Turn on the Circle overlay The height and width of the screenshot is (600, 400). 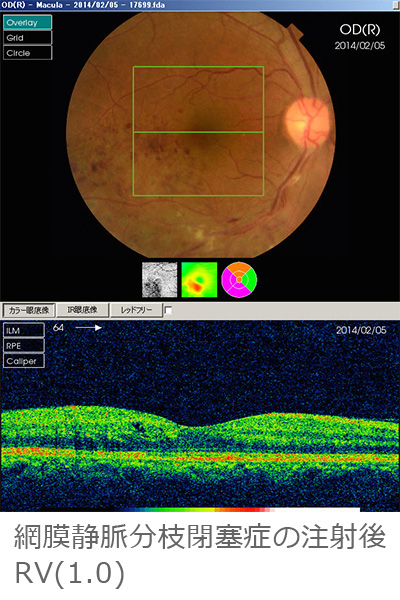tap(27, 53)
